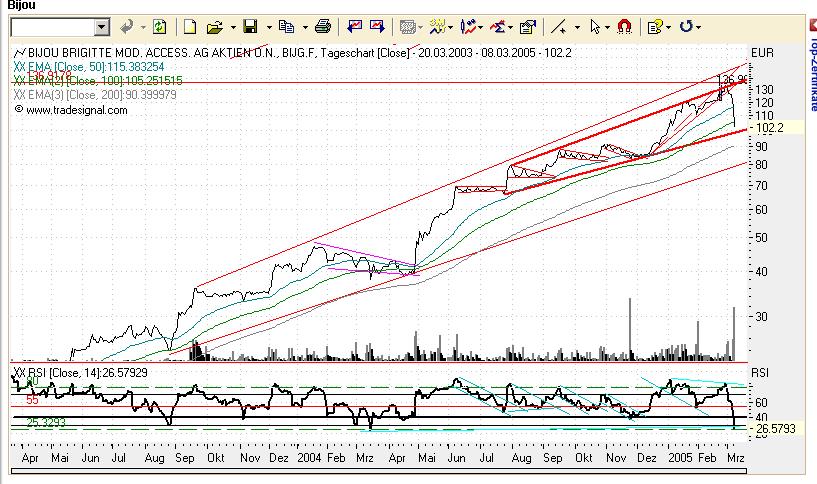Image resolution: width=817 pixels, height=484 pixels.
Task: Click the yellow indicator wave icon
Action: [437, 27]
